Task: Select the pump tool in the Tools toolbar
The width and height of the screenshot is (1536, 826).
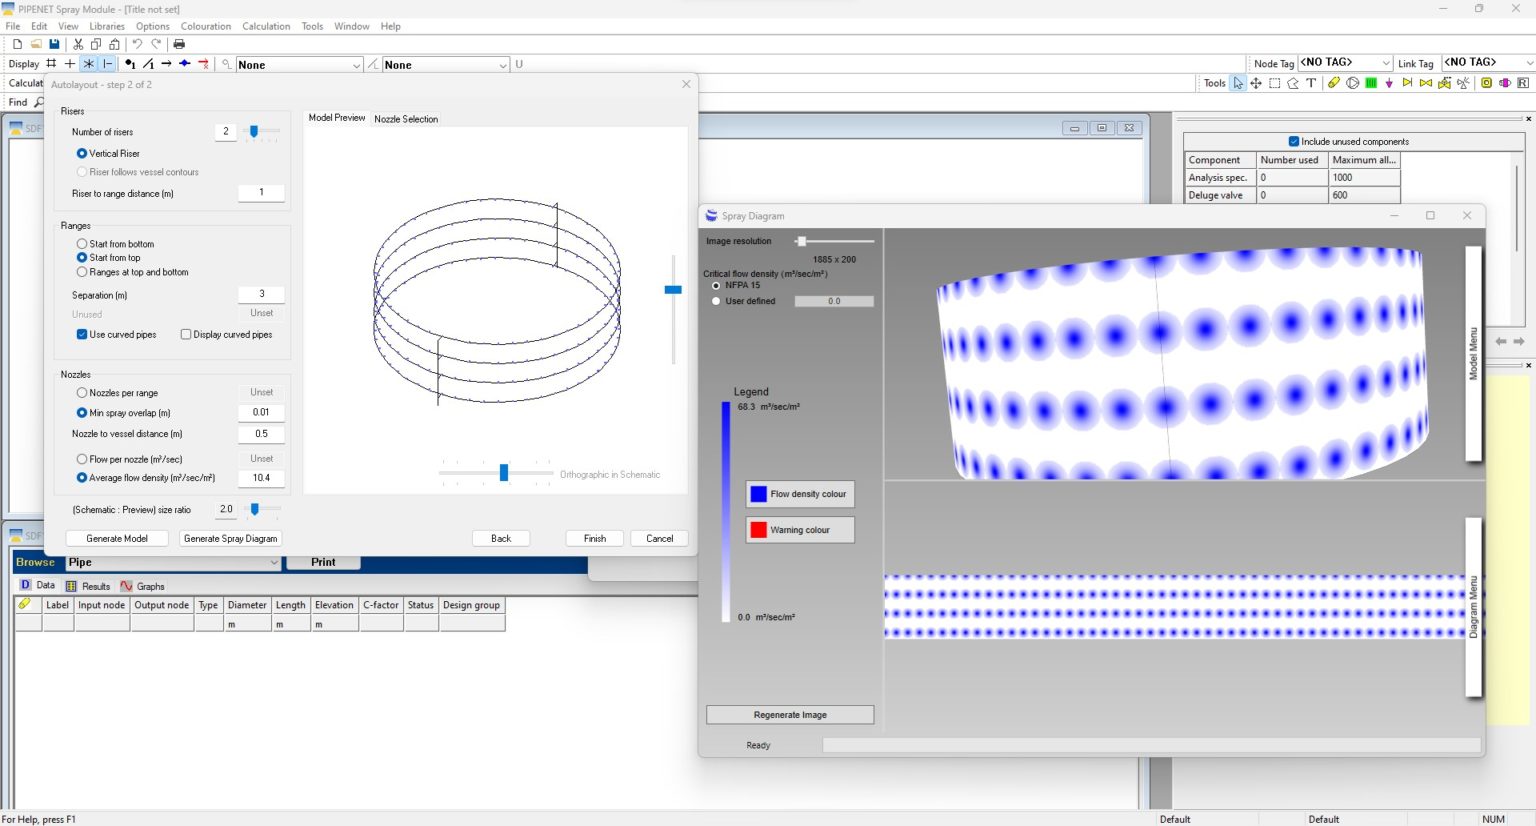Action: click(1353, 83)
